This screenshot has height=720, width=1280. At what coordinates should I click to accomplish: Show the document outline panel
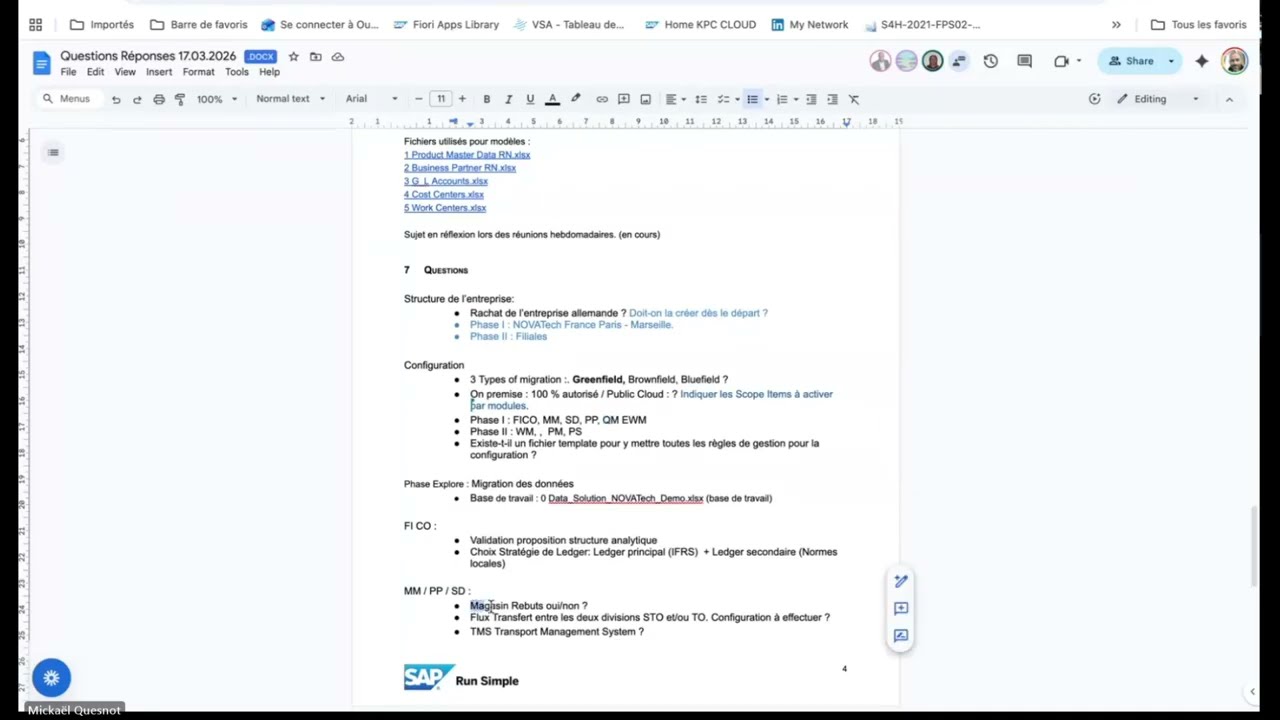[53, 152]
